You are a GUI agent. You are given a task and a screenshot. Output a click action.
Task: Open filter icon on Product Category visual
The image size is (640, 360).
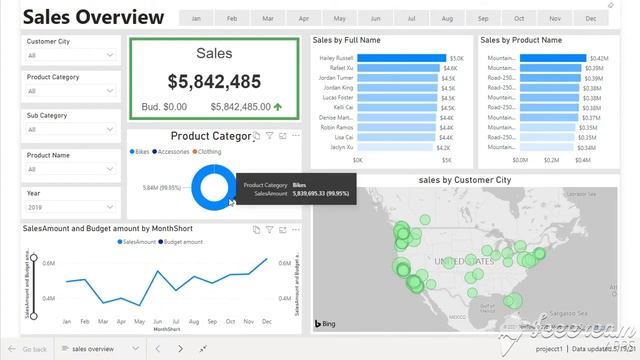269,136
